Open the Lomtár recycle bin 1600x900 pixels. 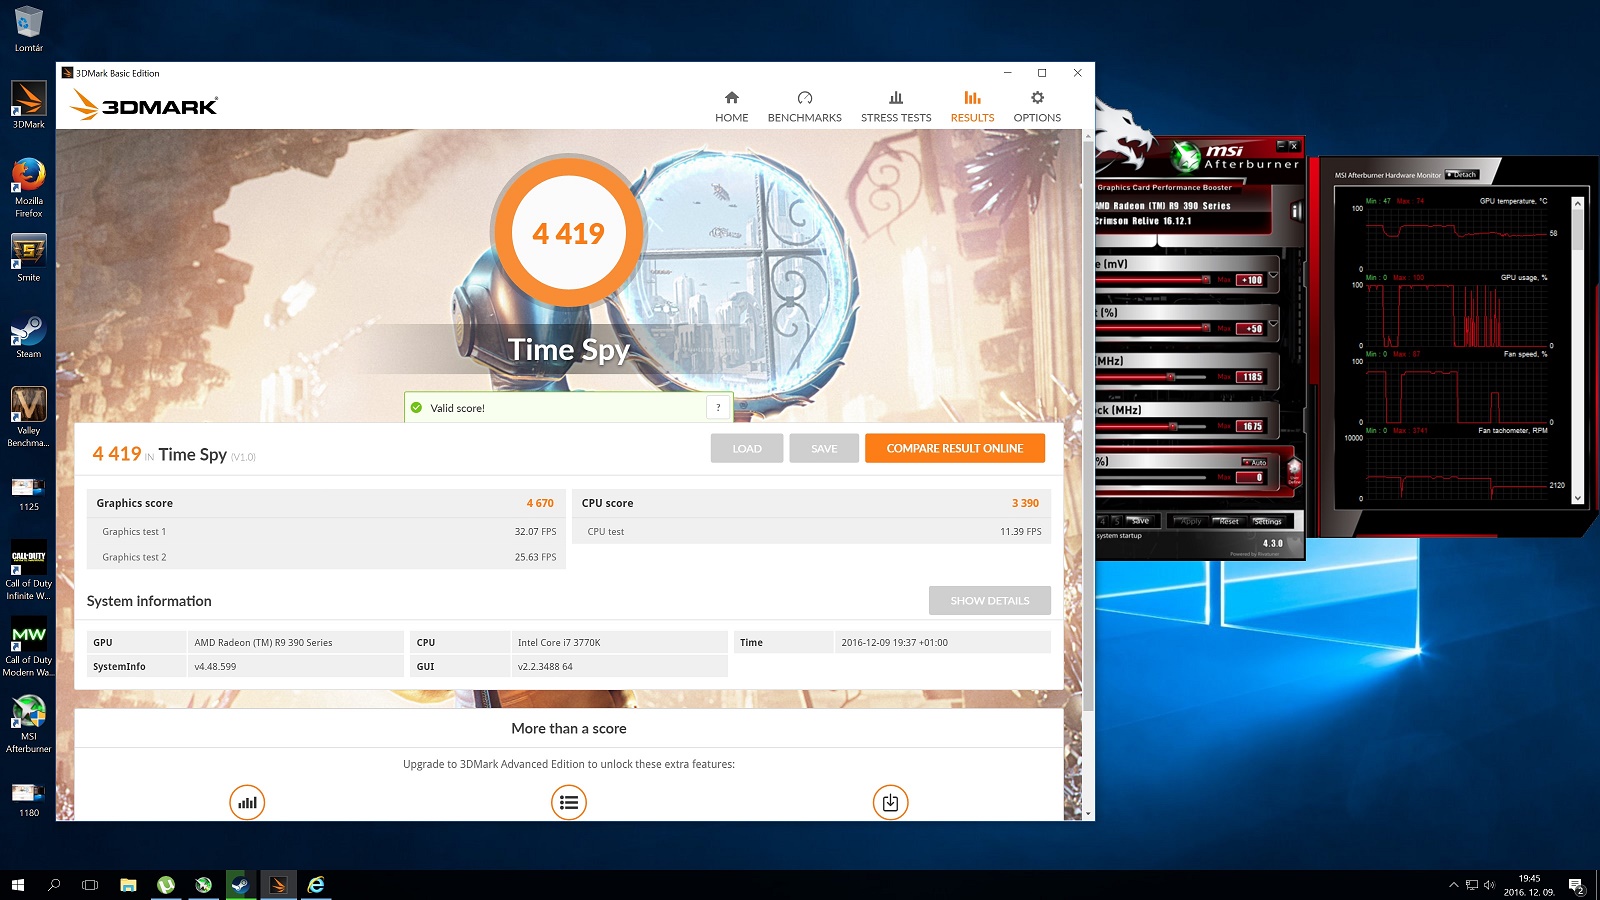(x=29, y=28)
